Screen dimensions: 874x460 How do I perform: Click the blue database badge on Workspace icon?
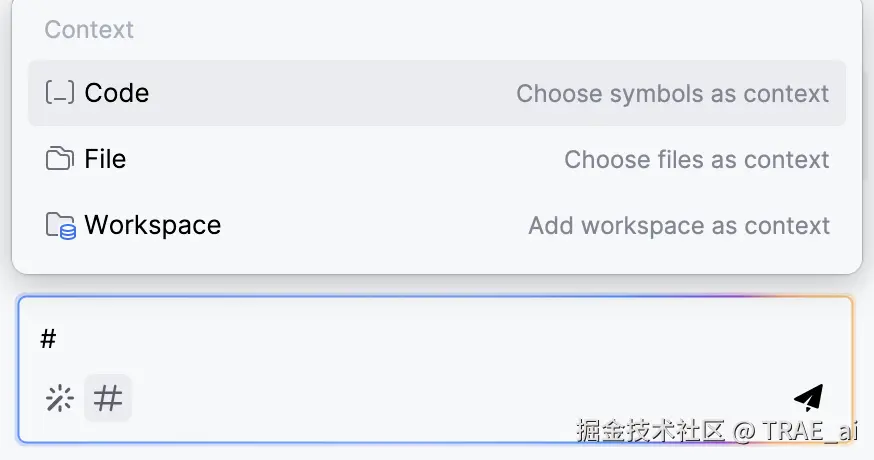[x=68, y=232]
